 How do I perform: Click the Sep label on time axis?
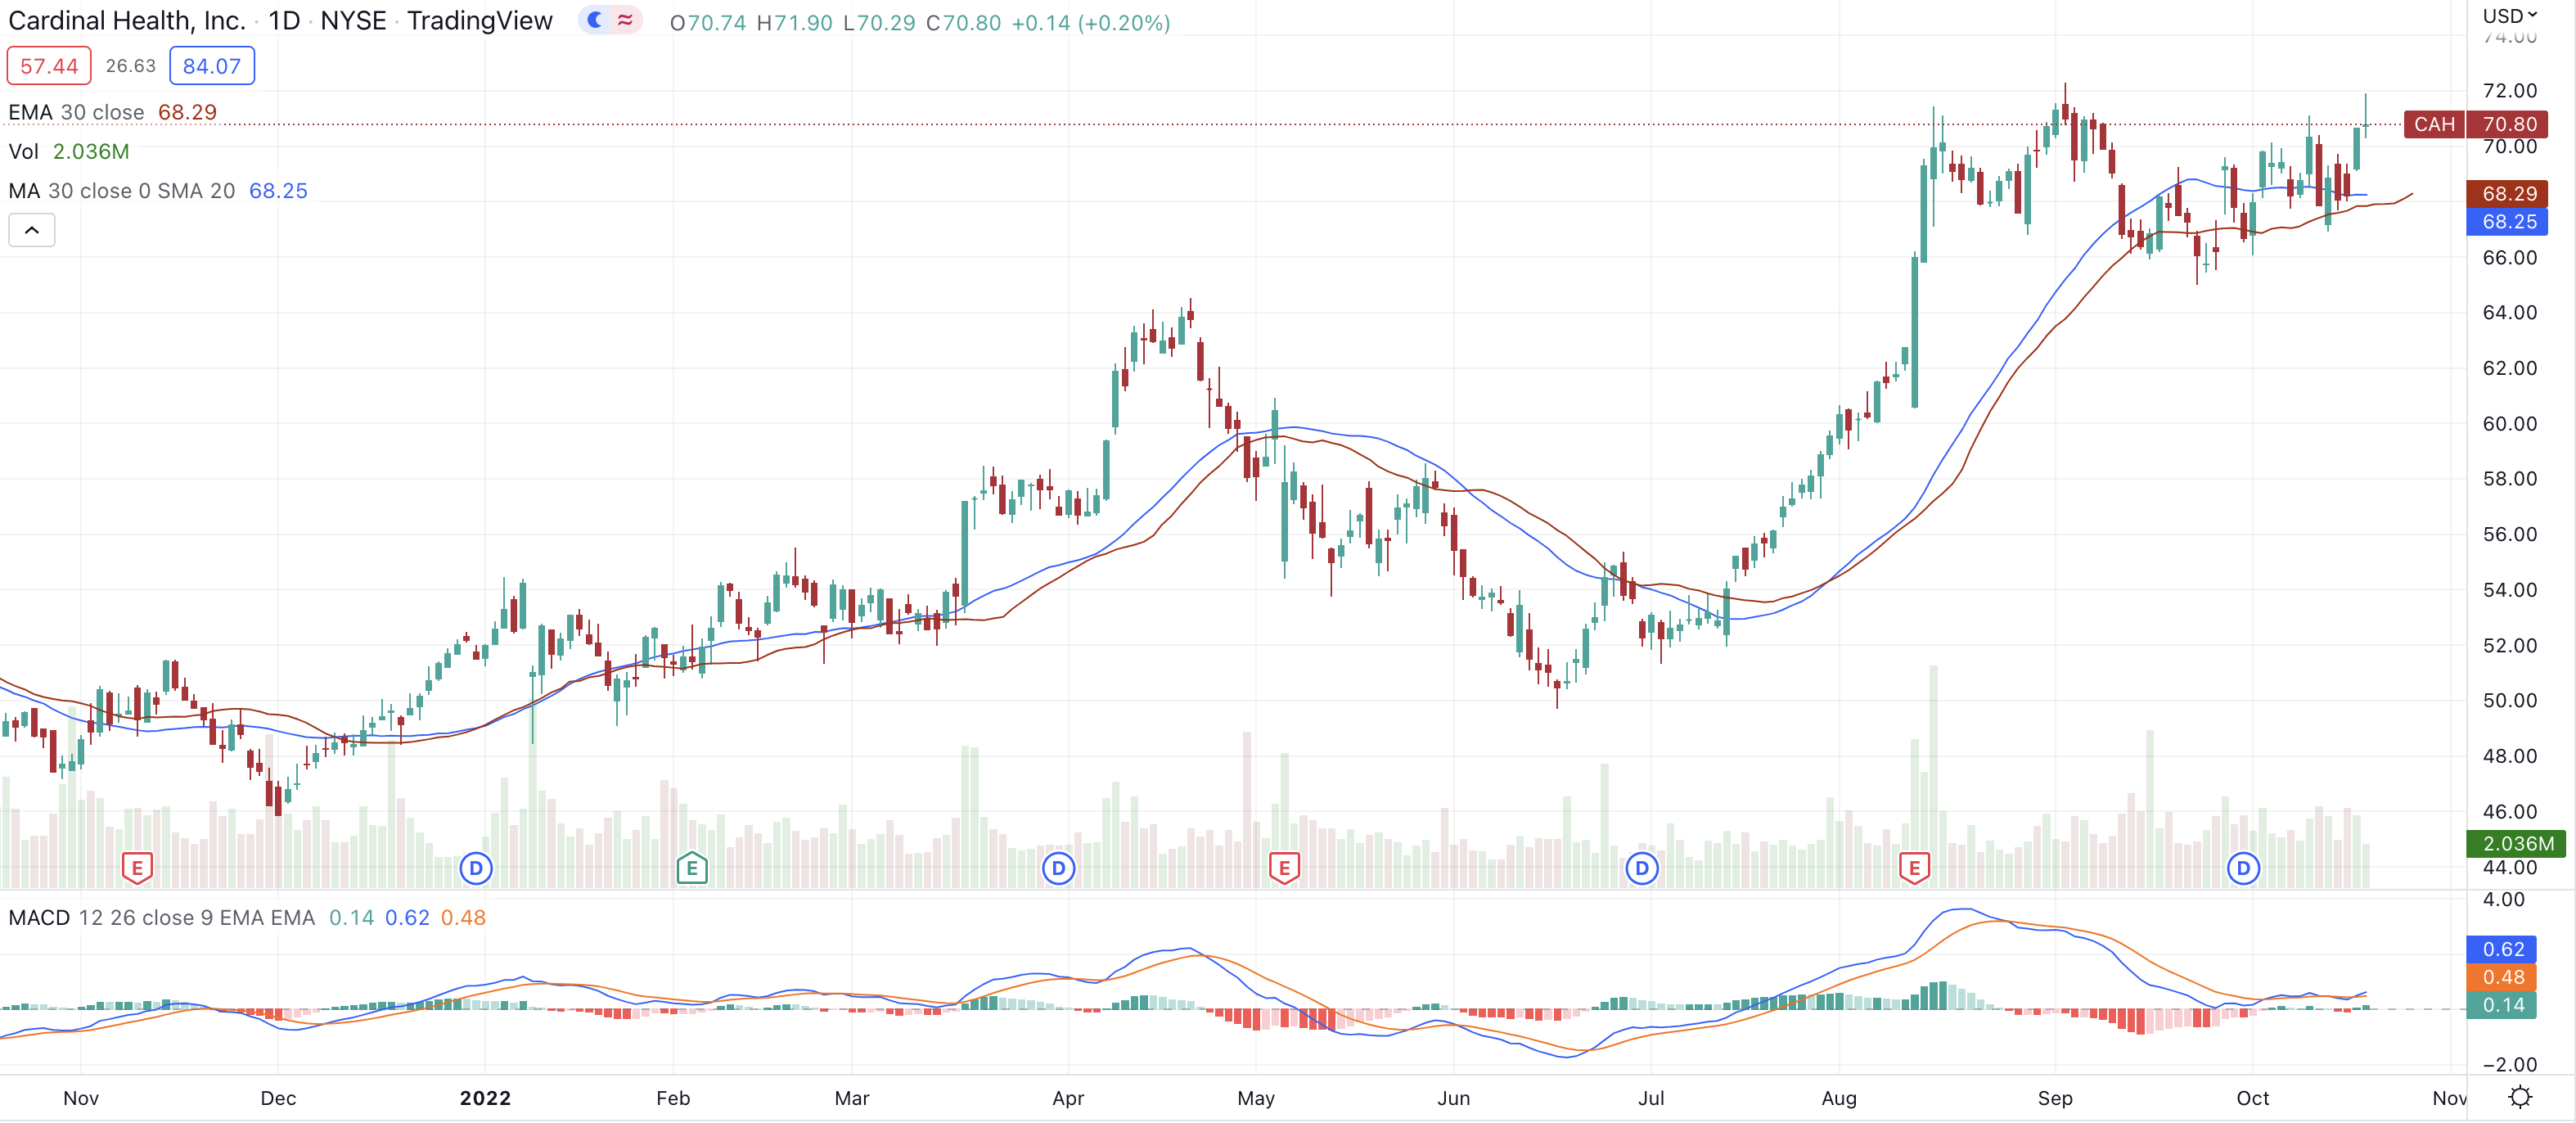coord(2055,1097)
